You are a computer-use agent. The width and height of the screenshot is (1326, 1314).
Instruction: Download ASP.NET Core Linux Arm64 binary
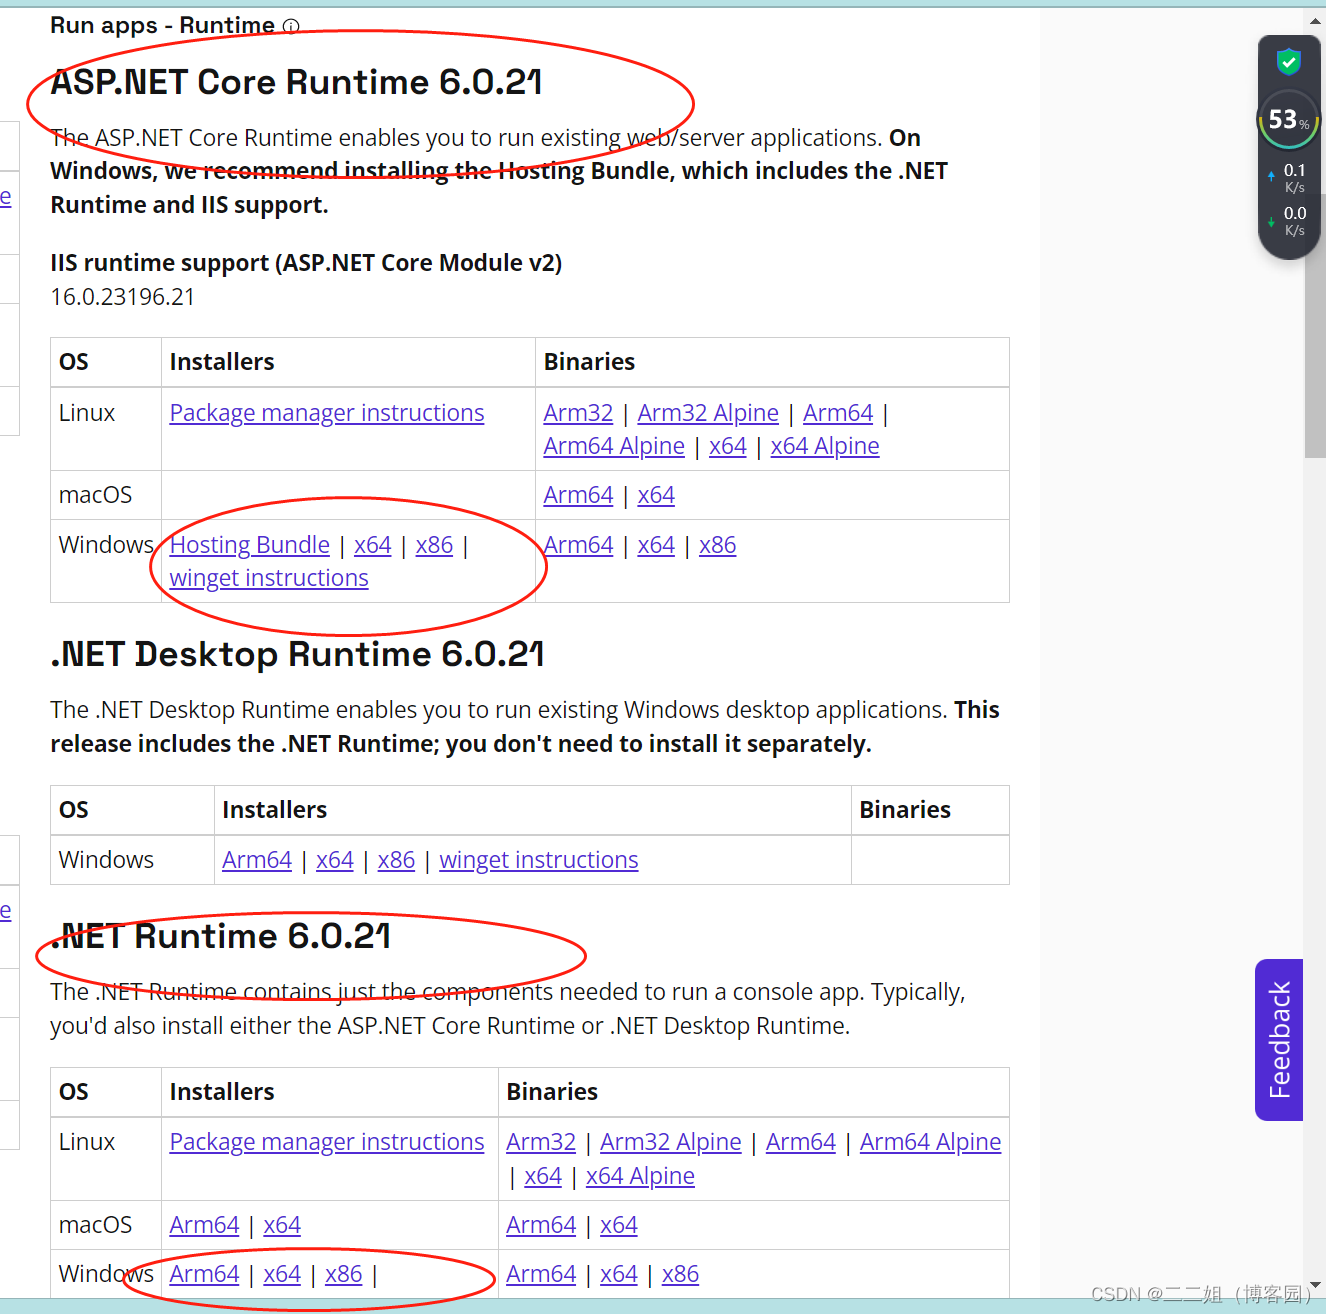click(838, 413)
